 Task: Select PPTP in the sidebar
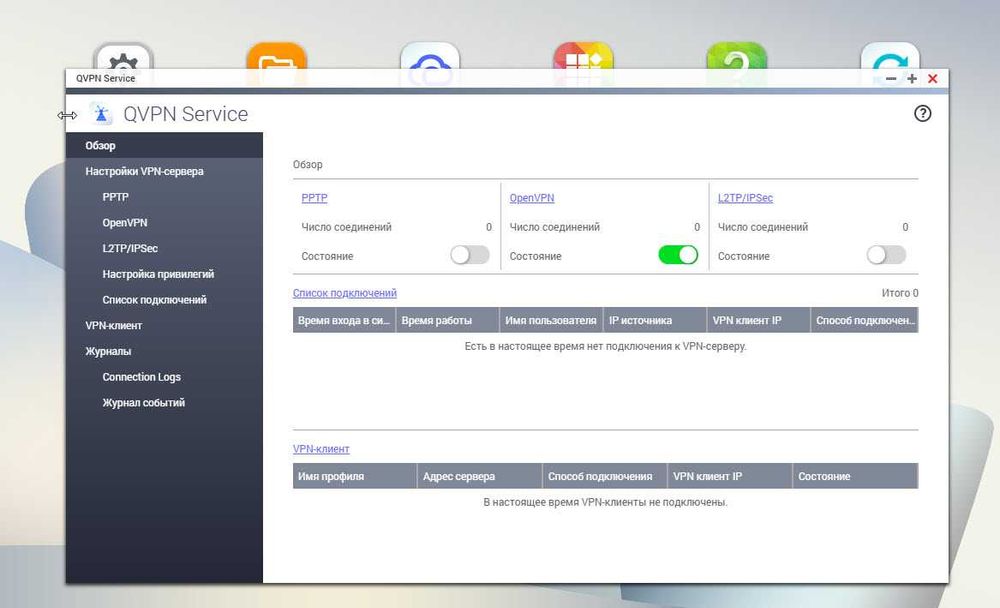point(164,197)
